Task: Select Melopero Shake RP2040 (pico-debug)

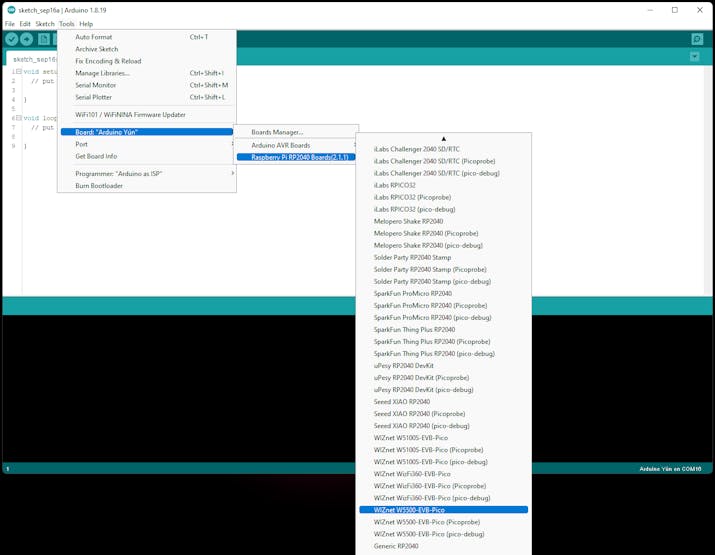Action: [443, 245]
